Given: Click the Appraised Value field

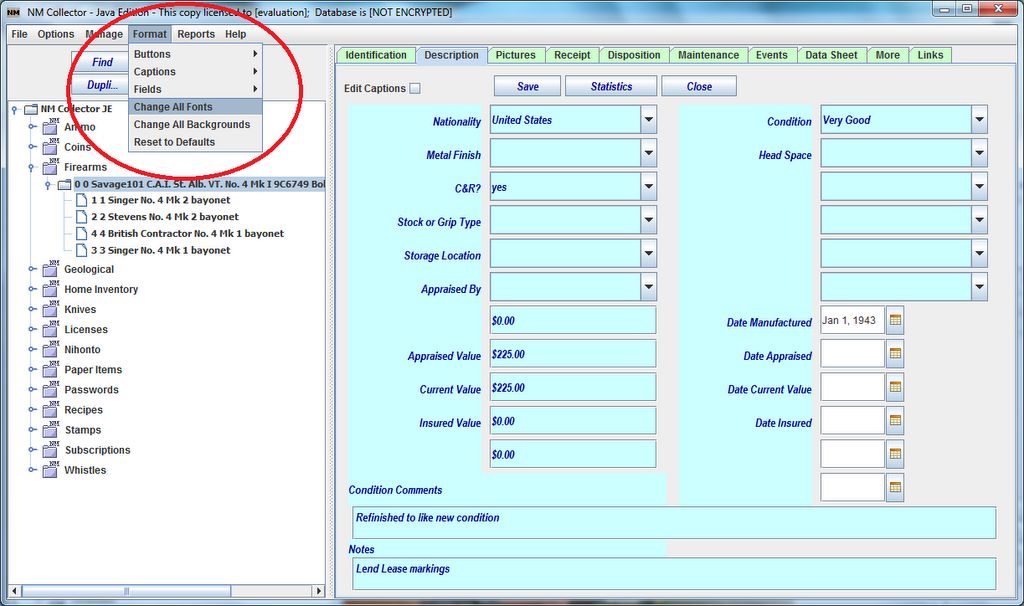Looking at the screenshot, I should (573, 354).
